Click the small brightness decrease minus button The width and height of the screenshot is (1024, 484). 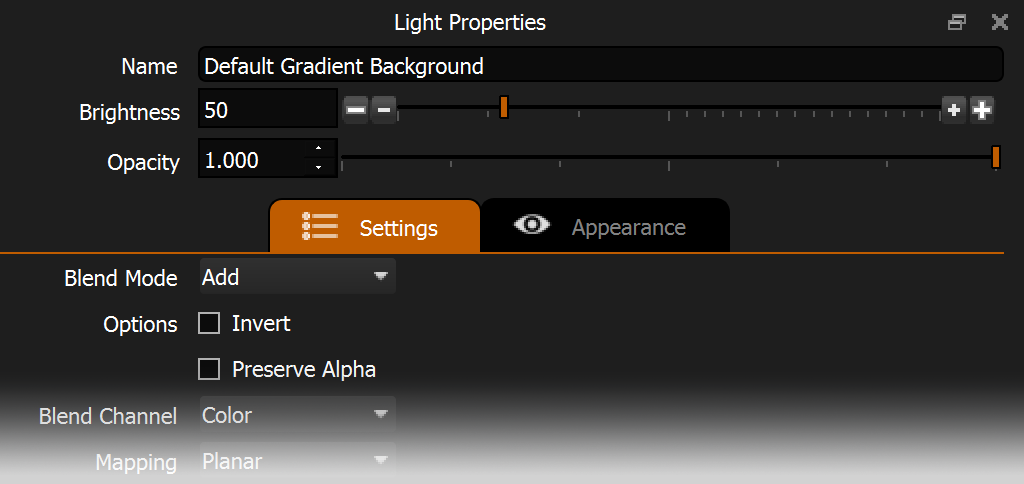point(383,109)
